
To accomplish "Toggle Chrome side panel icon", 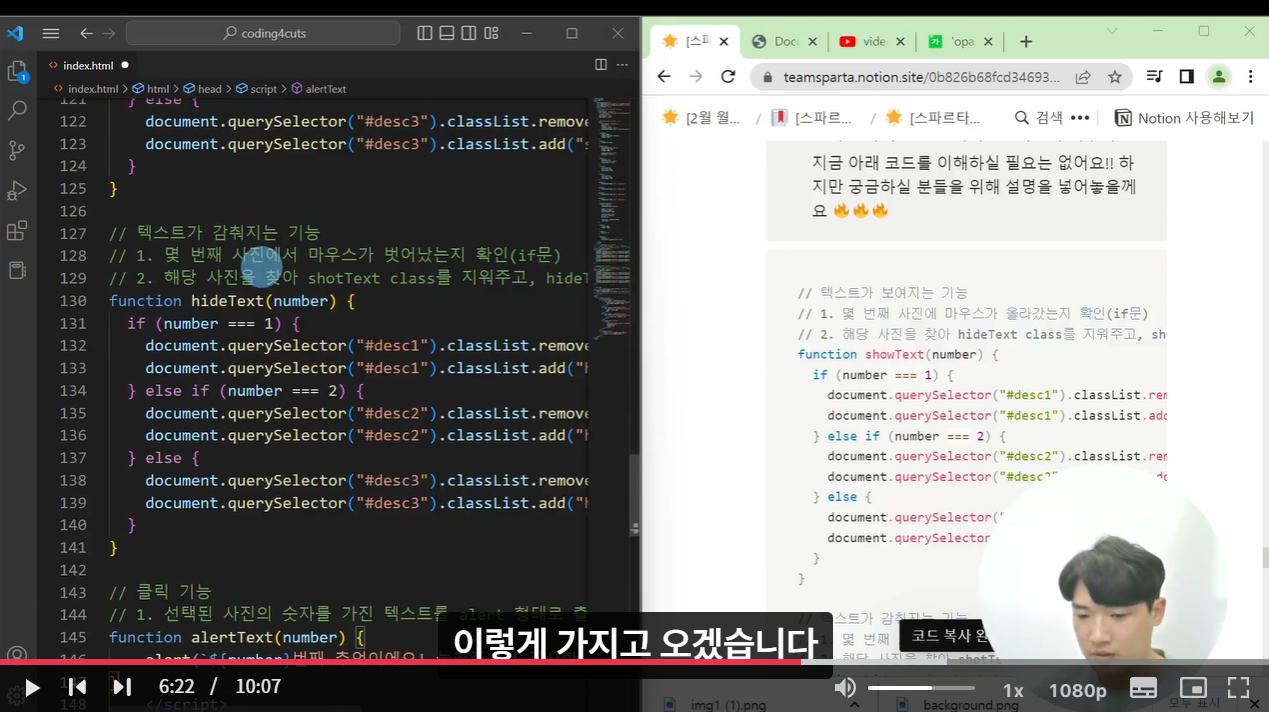I will (1187, 77).
